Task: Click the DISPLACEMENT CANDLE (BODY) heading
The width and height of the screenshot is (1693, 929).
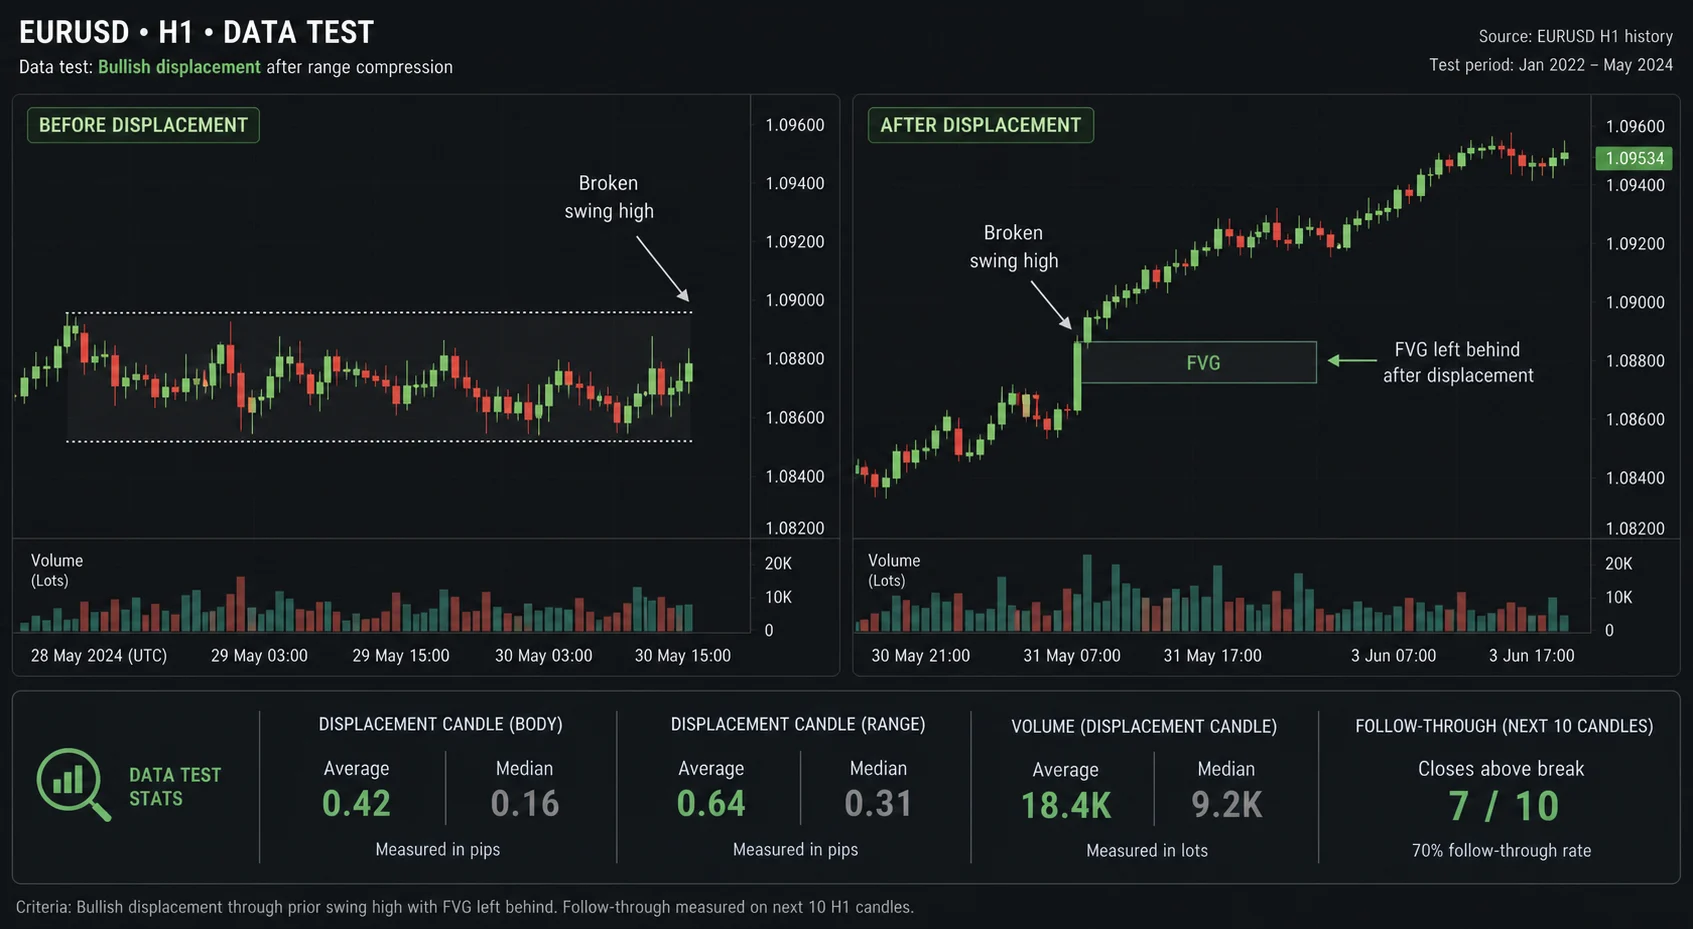Action: coord(440,724)
